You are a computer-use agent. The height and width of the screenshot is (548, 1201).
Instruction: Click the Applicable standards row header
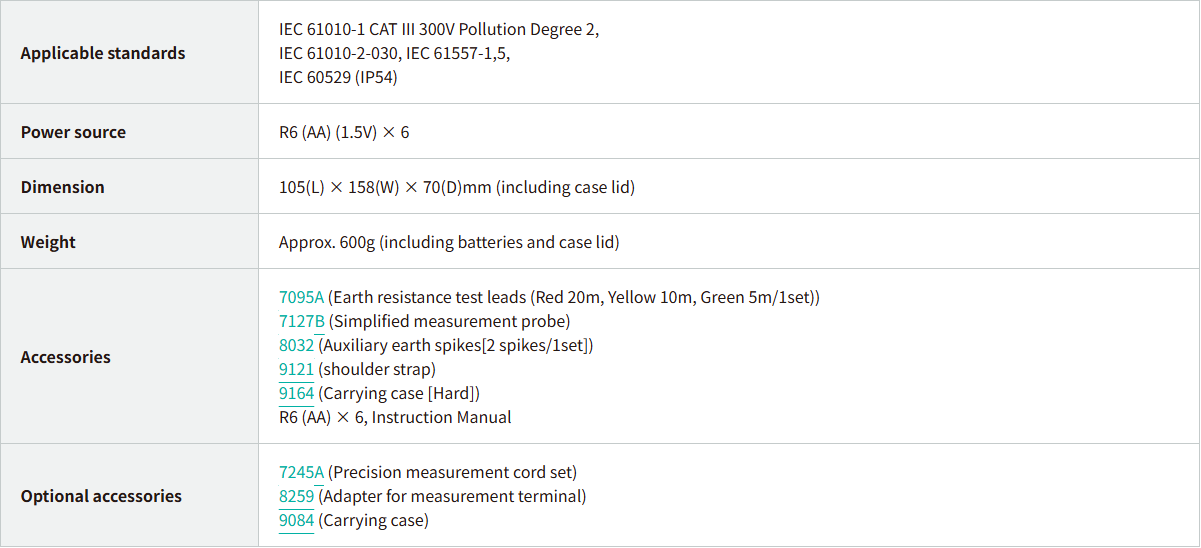(x=103, y=53)
